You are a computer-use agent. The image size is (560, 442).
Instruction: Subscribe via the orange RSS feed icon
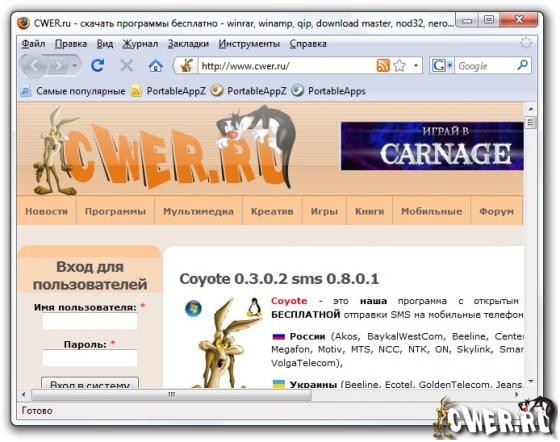pyautogui.click(x=382, y=66)
